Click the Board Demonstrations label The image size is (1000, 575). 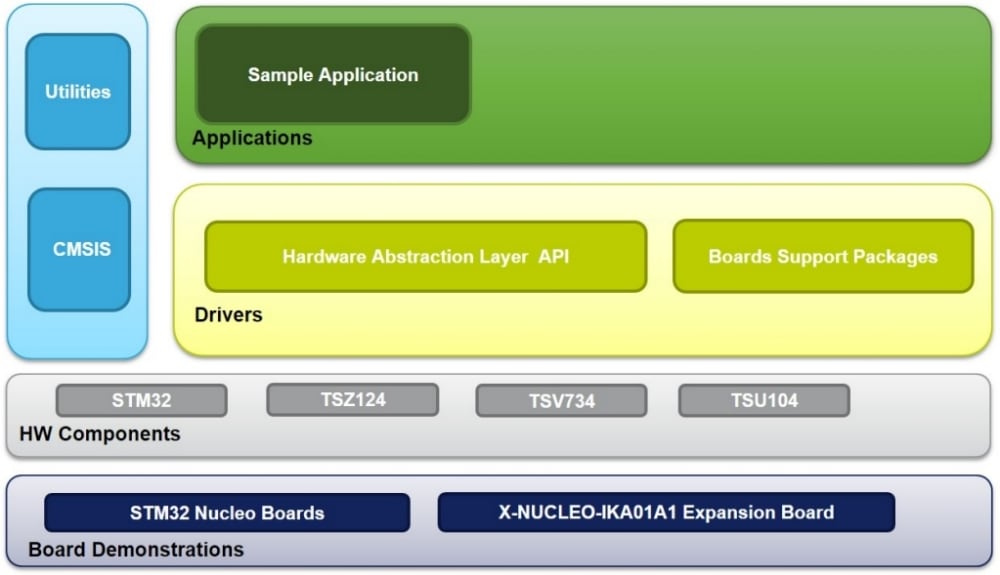click(x=136, y=550)
